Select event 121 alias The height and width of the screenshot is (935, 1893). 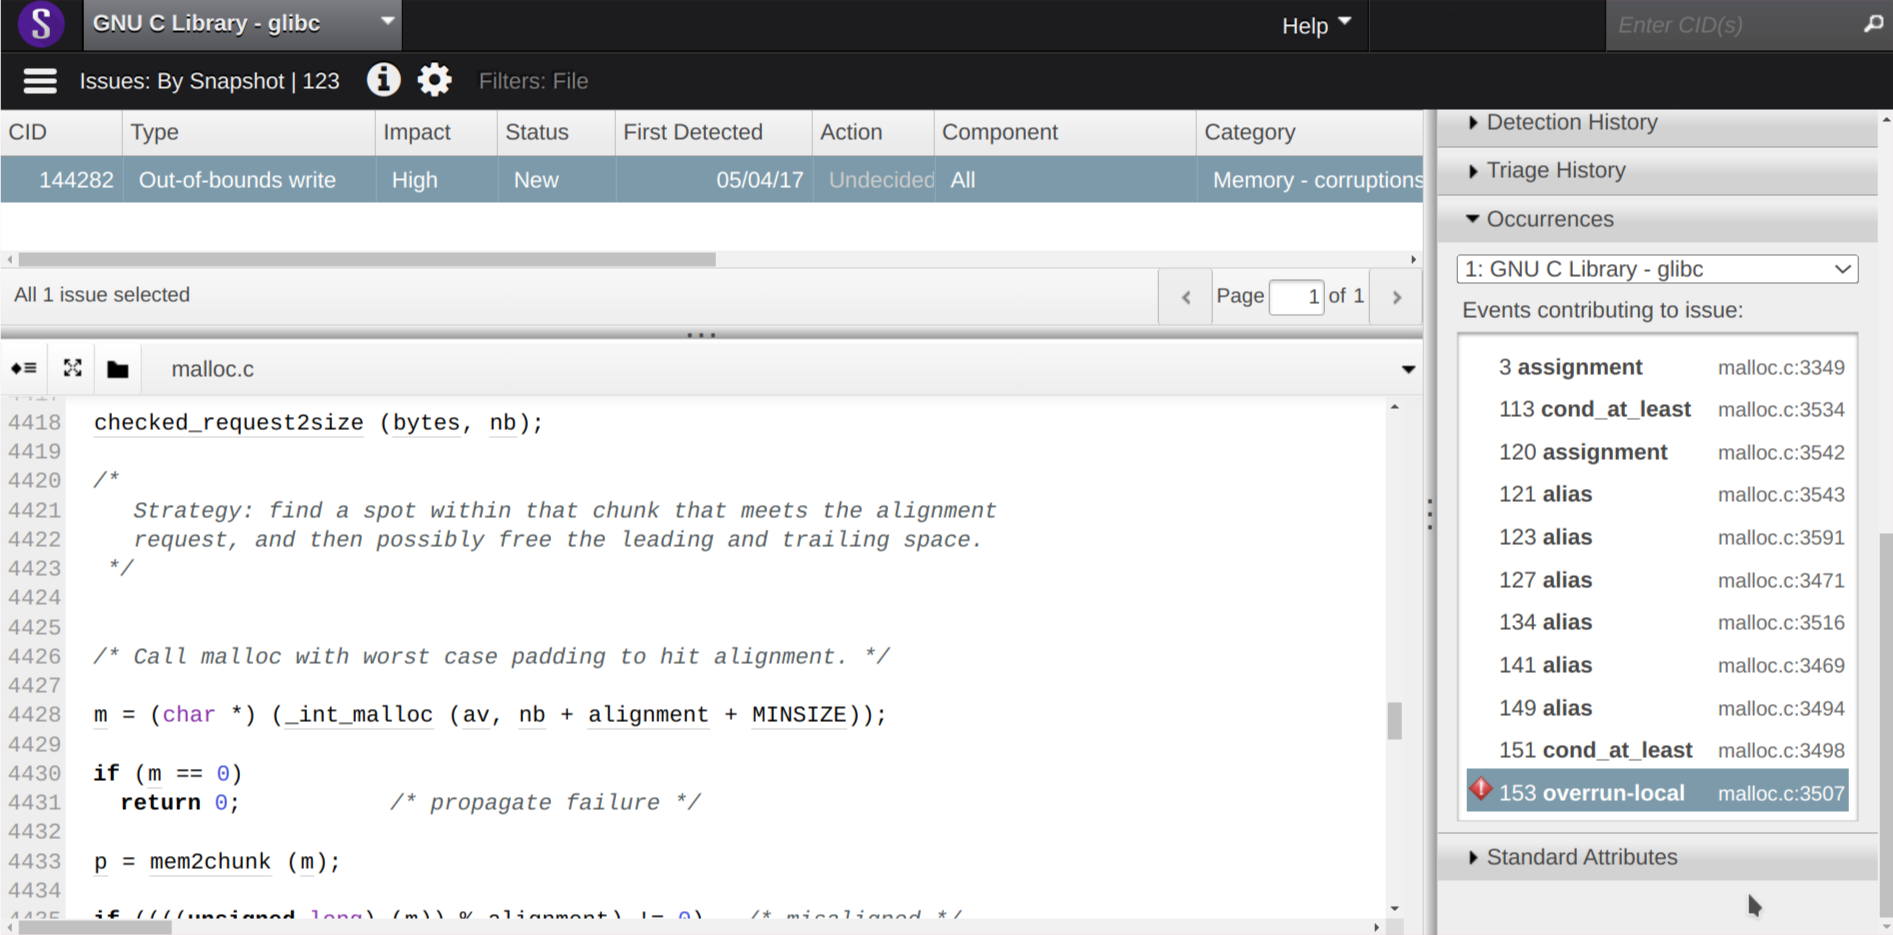[1657, 494]
